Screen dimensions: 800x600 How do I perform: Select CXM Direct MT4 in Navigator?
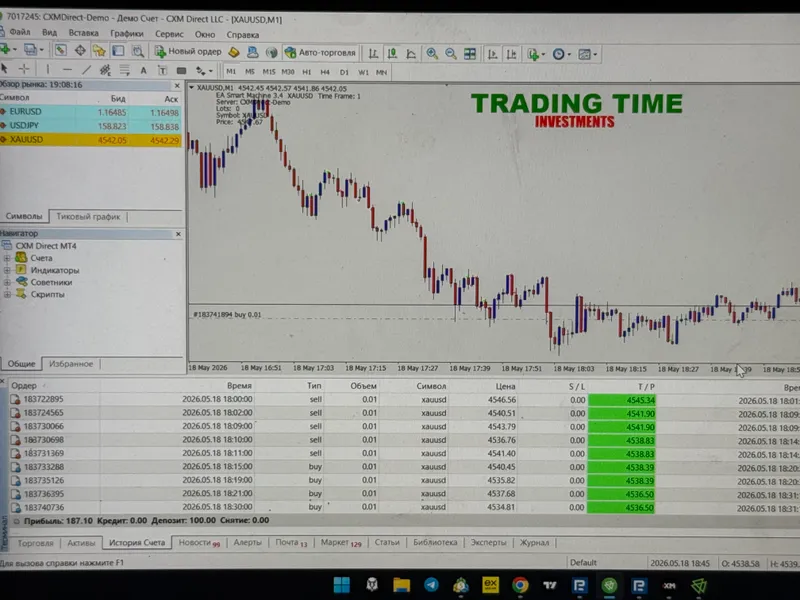click(46, 246)
